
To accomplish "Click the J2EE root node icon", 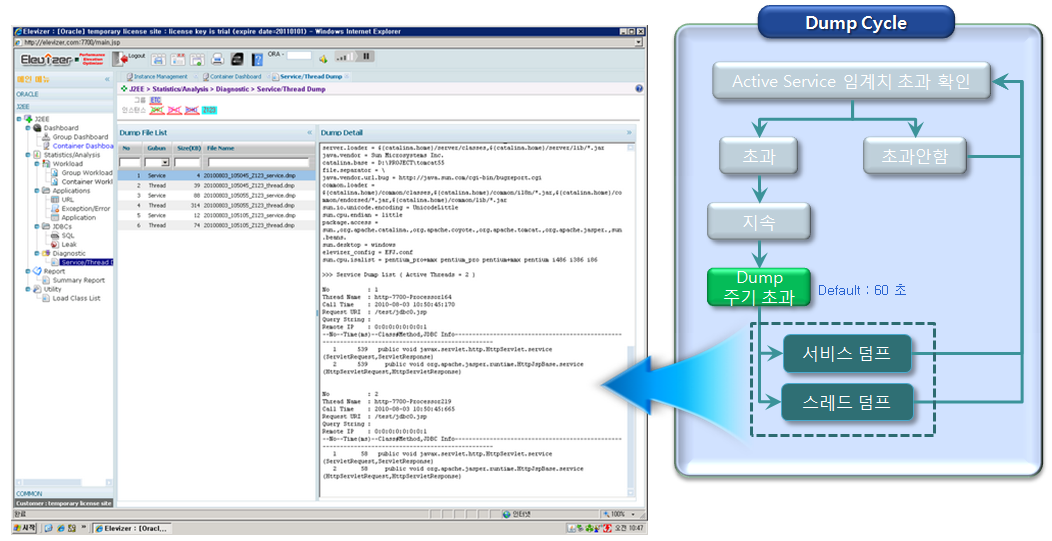I will (x=28, y=119).
